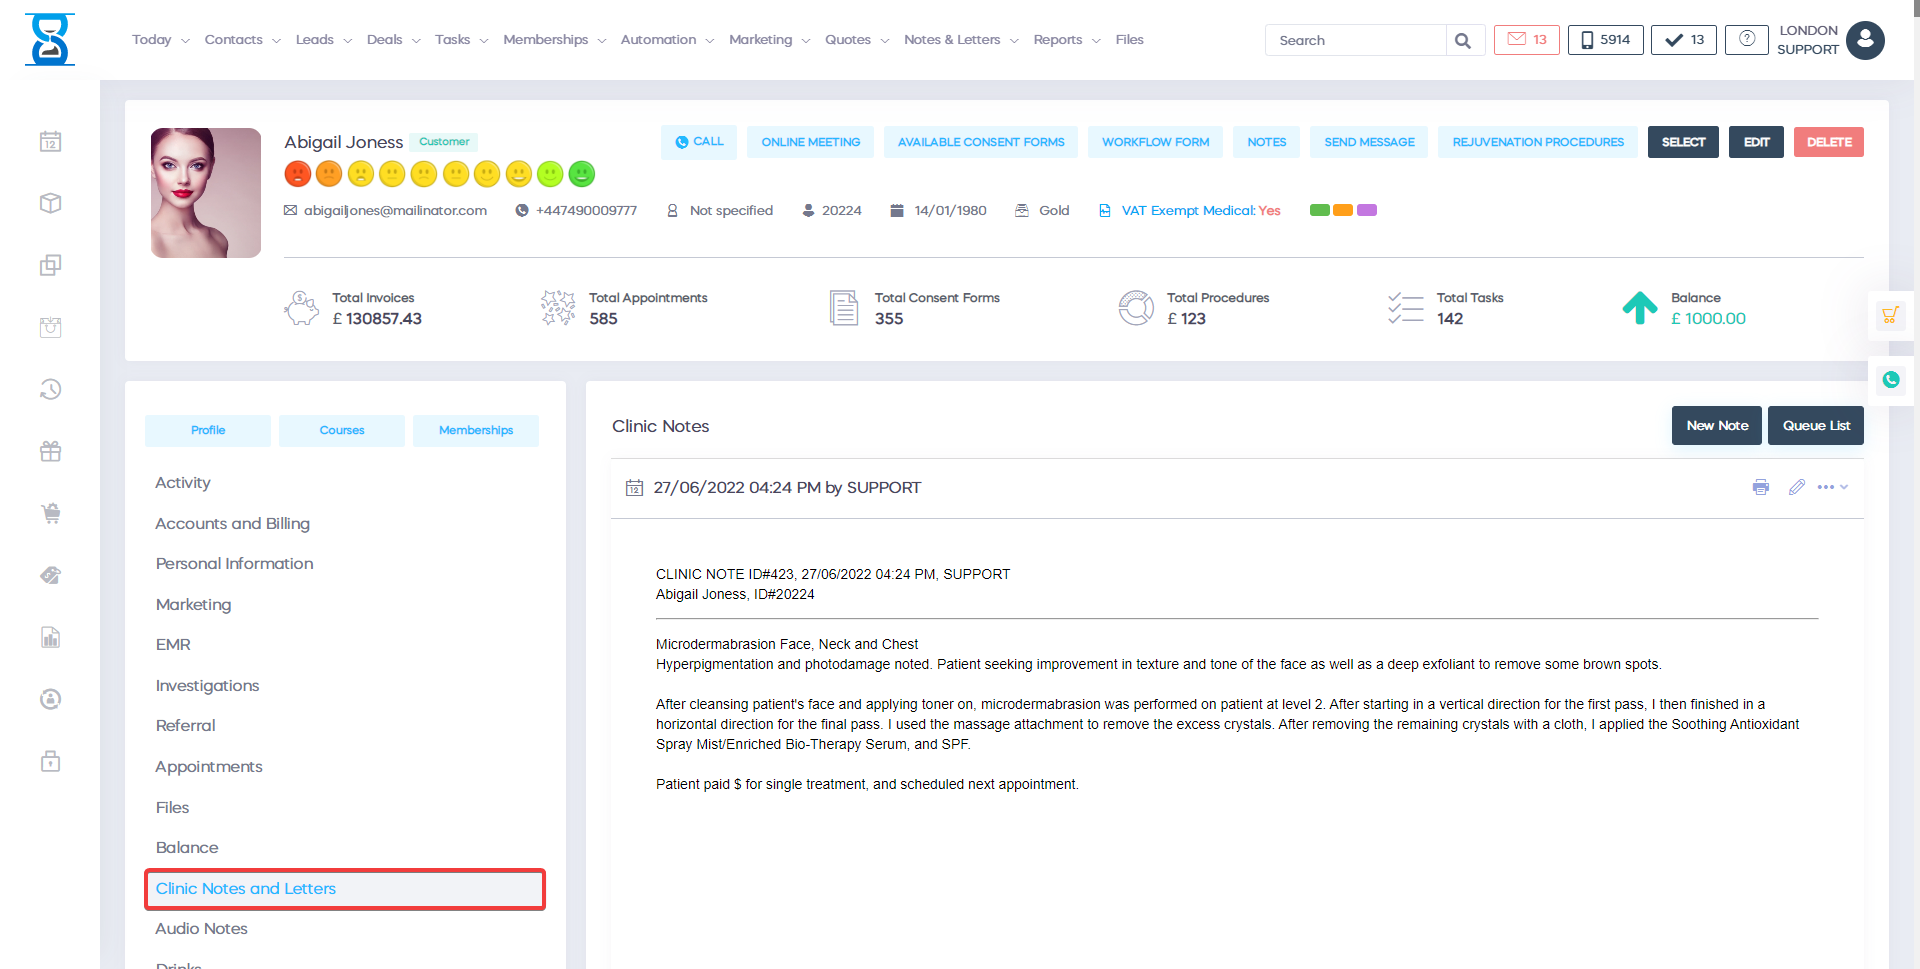This screenshot has height=969, width=1920.
Task: Open Accounts and Billing section
Action: point(232,523)
